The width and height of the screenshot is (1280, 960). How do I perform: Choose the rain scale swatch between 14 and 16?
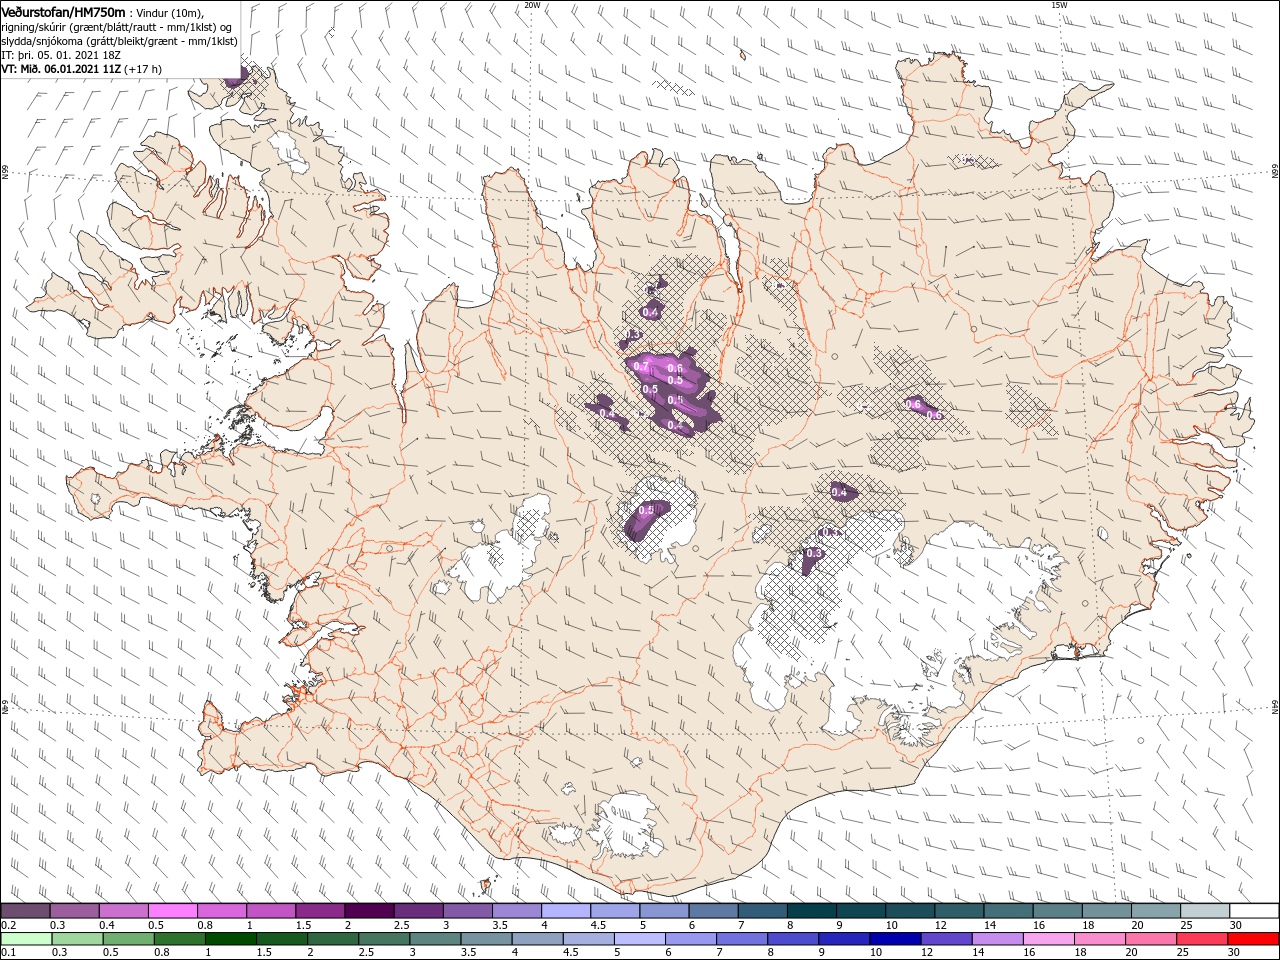click(998, 939)
